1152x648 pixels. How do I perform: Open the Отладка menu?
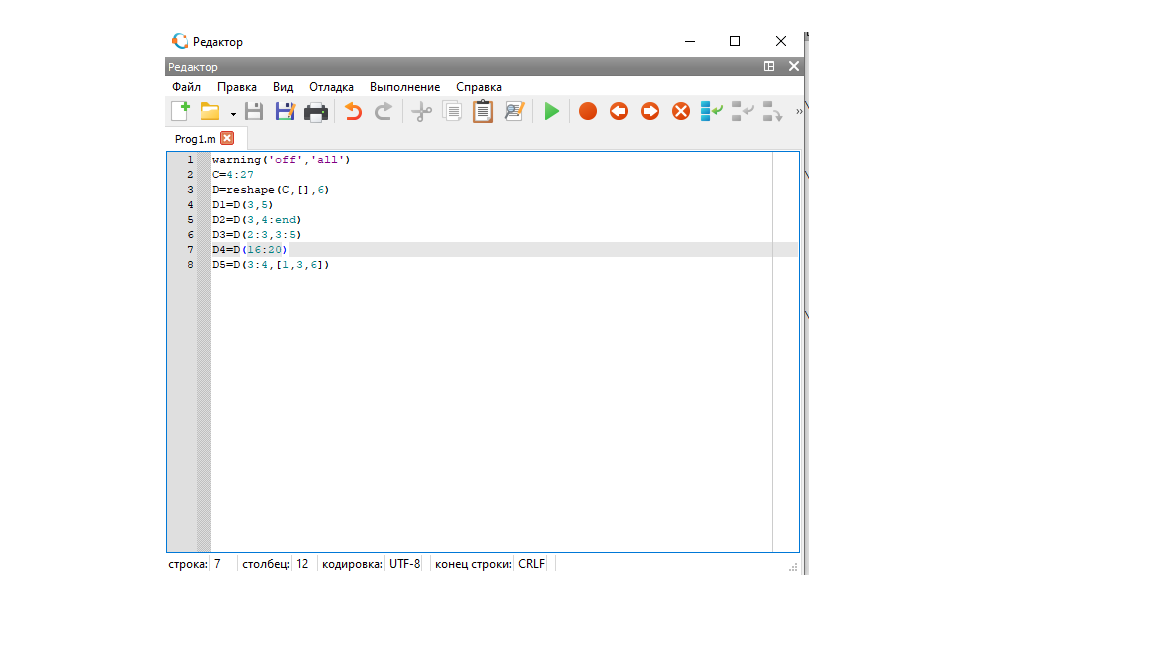(x=331, y=87)
